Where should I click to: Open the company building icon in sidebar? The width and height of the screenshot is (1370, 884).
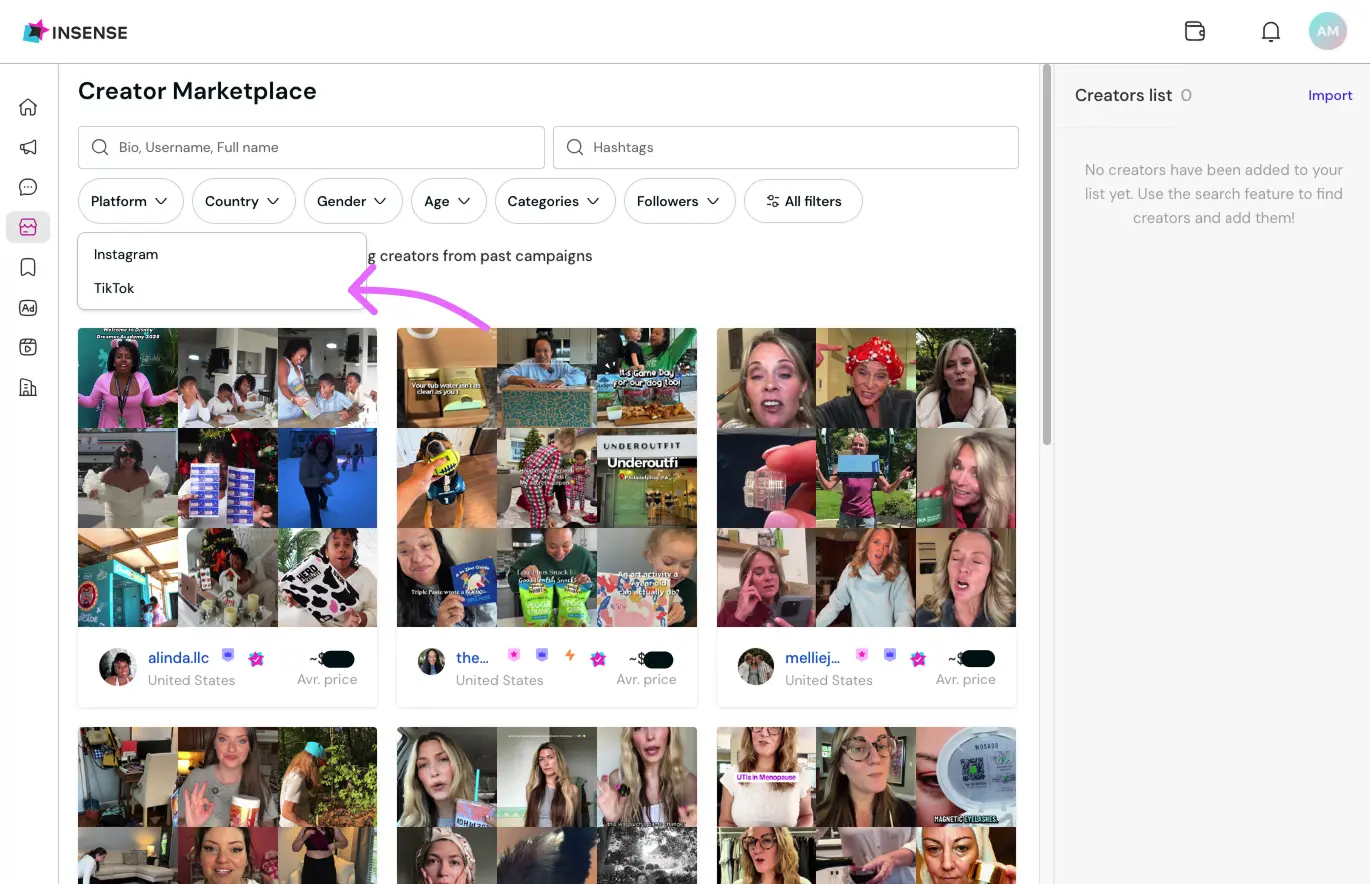coord(27,387)
